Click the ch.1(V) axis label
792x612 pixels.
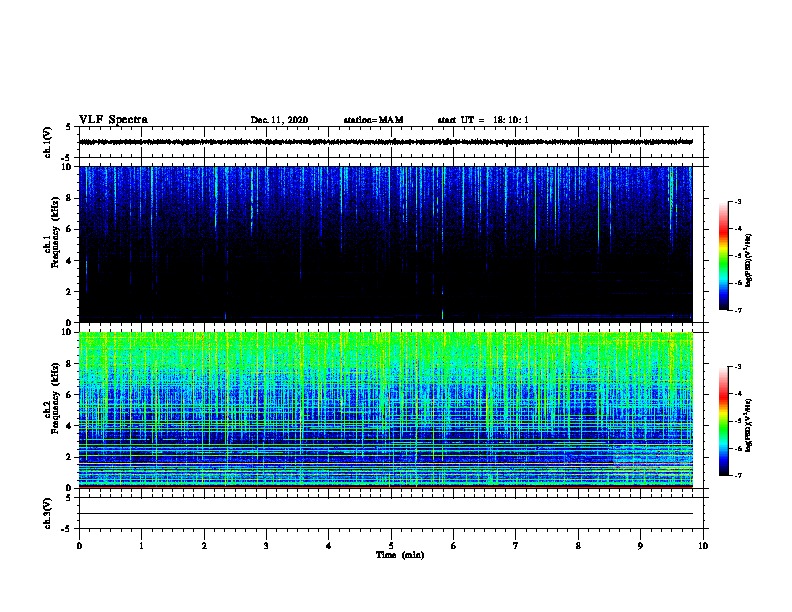[47, 142]
